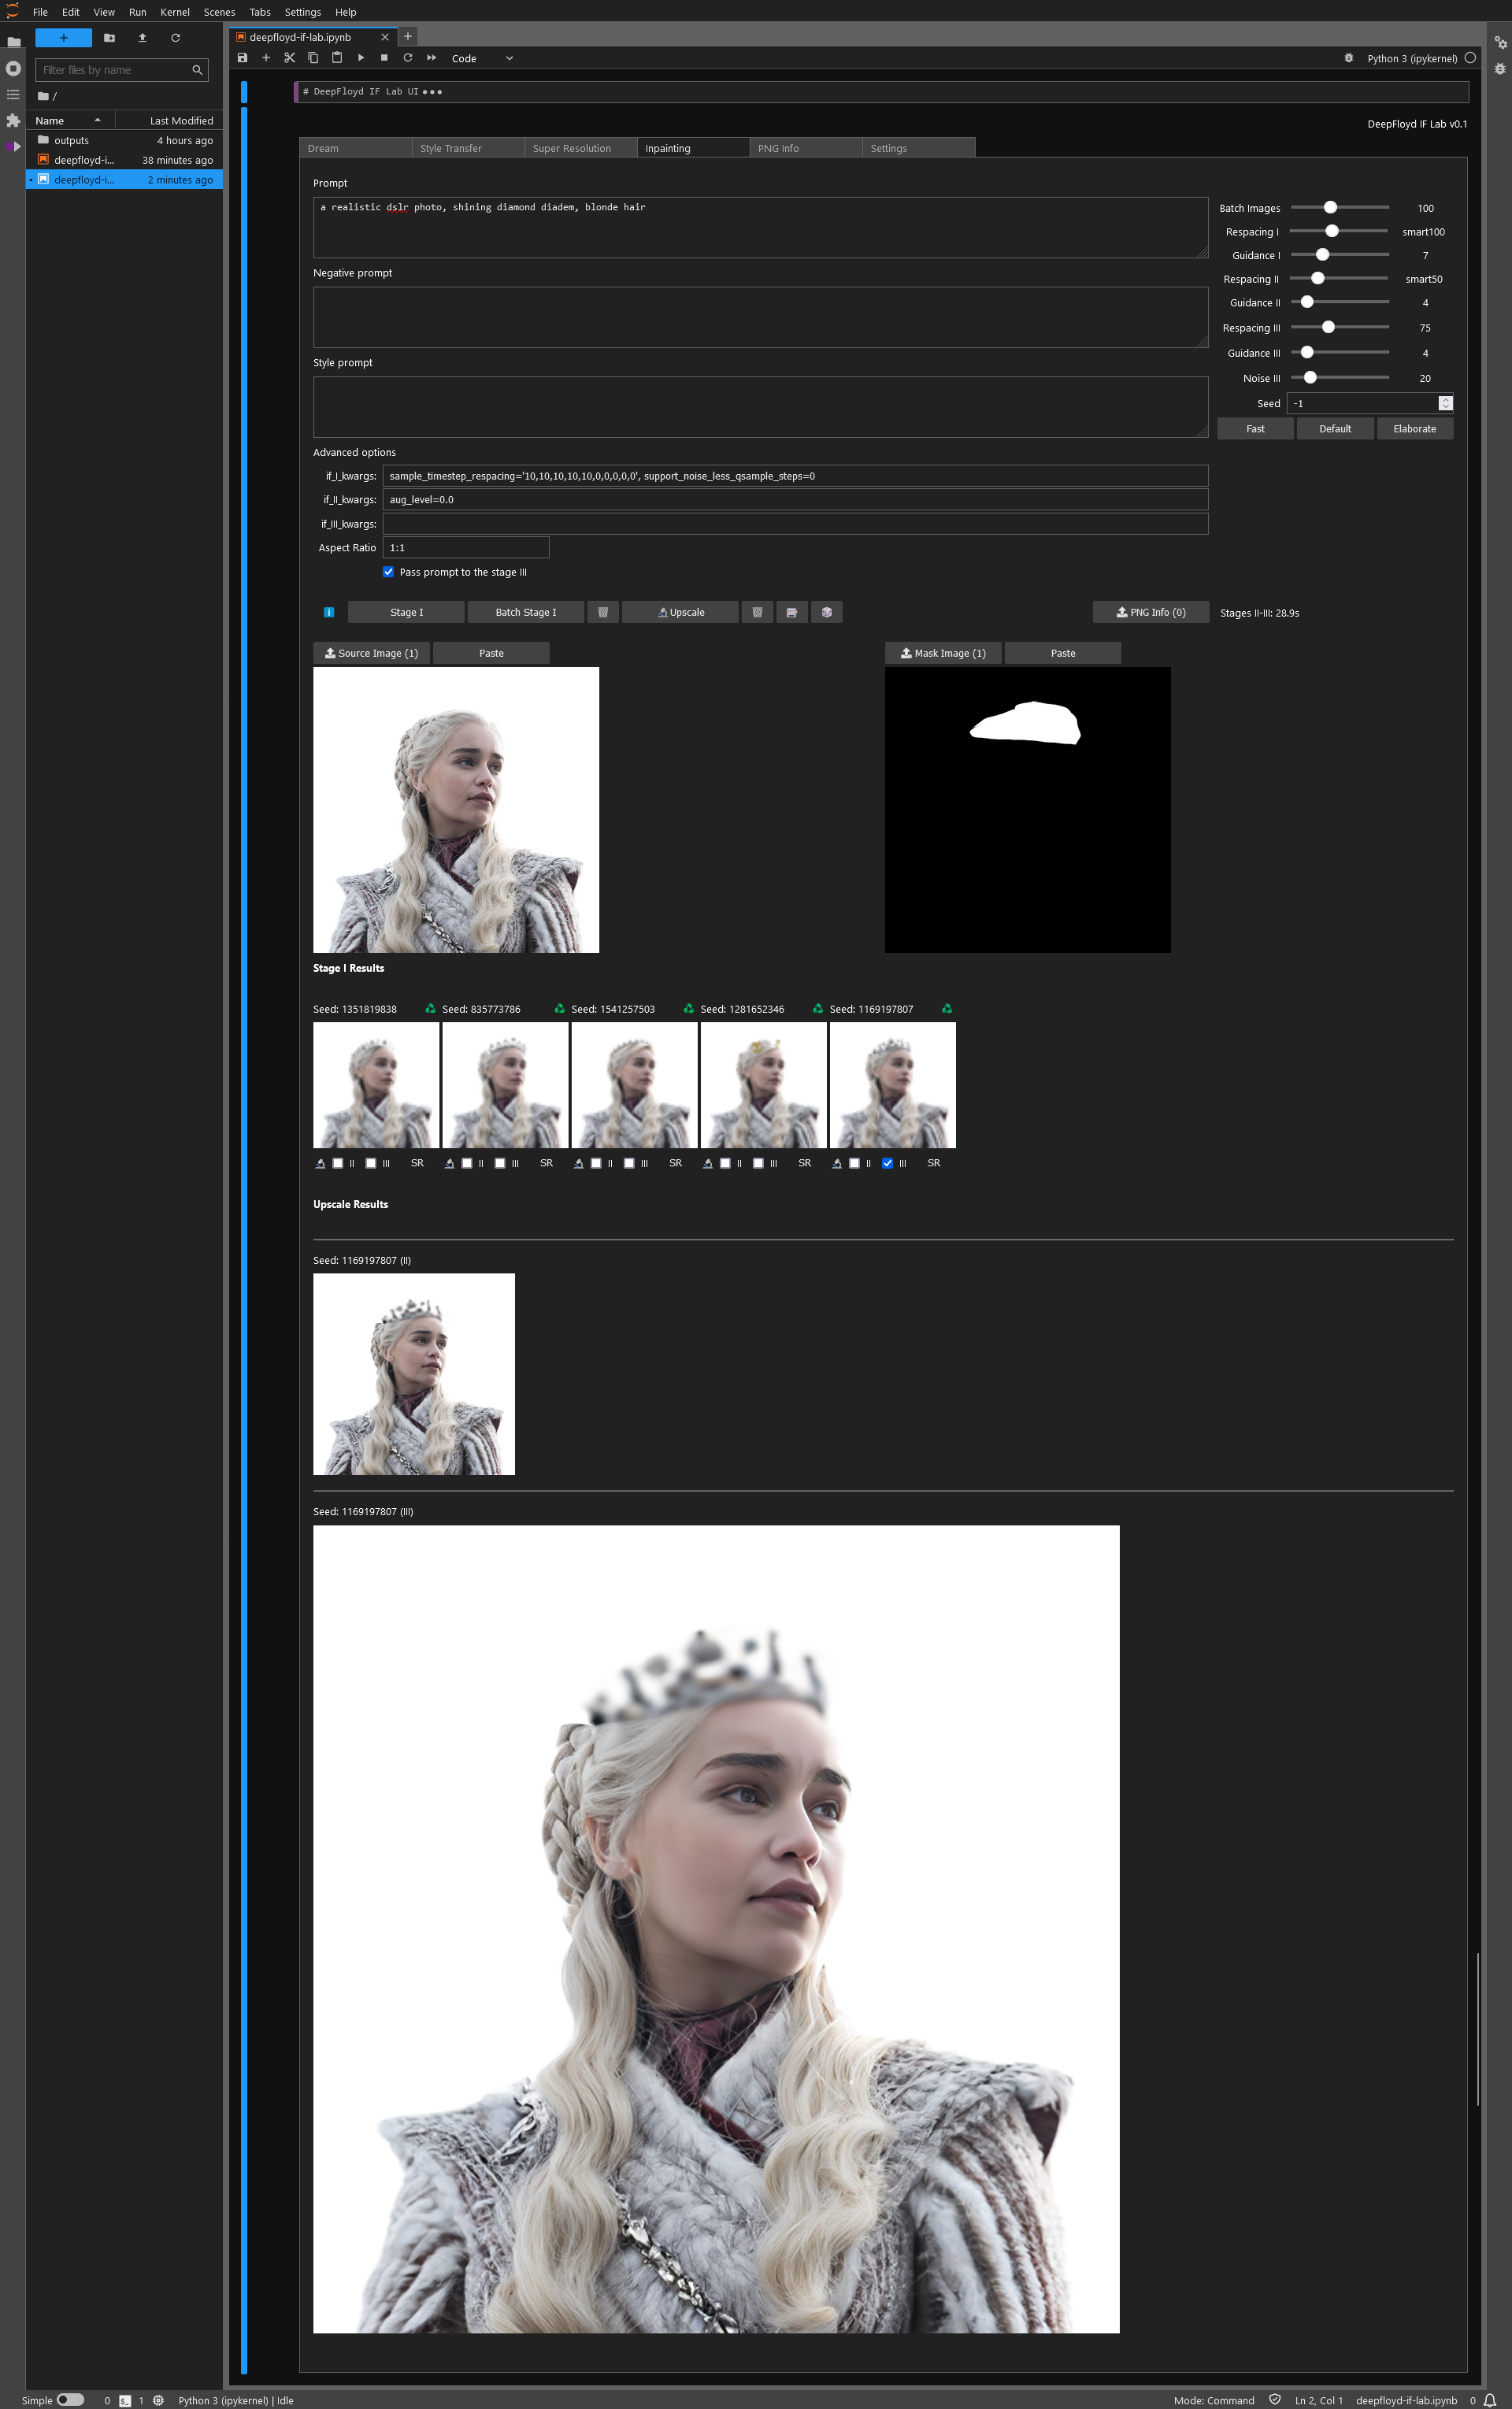
Task: Restart kernel and run all cells icon
Action: (x=432, y=58)
